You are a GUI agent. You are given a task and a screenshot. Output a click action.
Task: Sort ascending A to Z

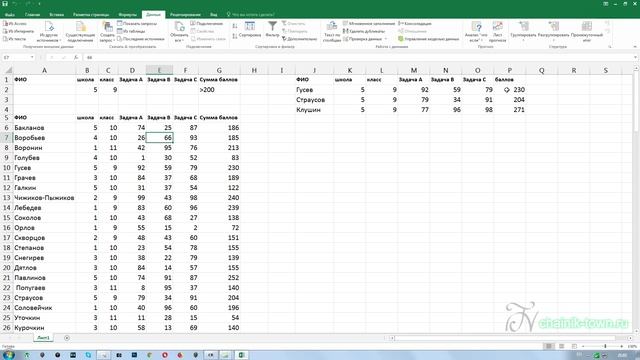[x=235, y=27]
